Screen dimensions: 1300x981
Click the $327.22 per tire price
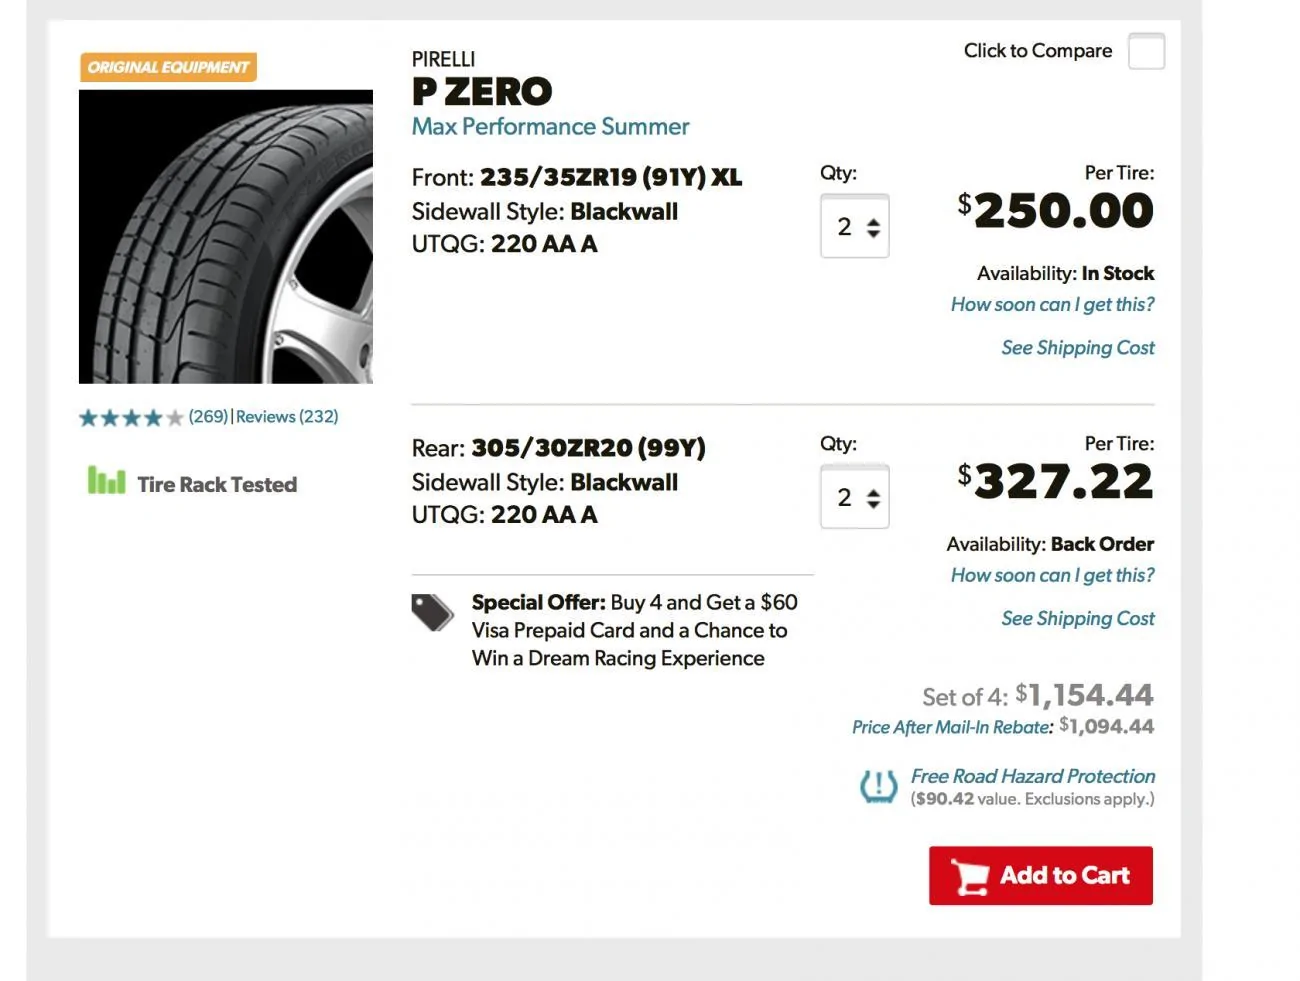(1056, 482)
